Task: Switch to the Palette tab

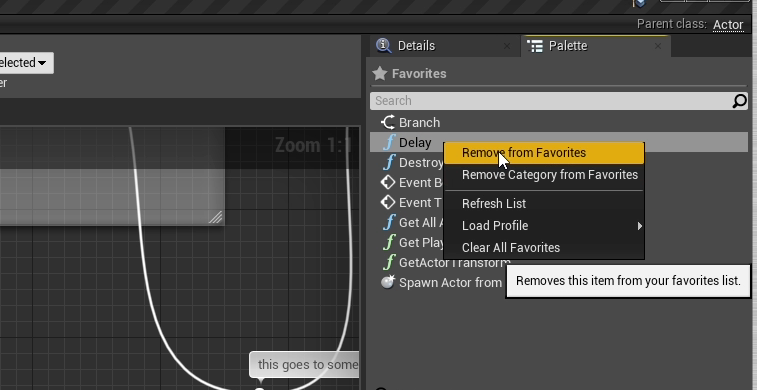Action: (x=568, y=46)
